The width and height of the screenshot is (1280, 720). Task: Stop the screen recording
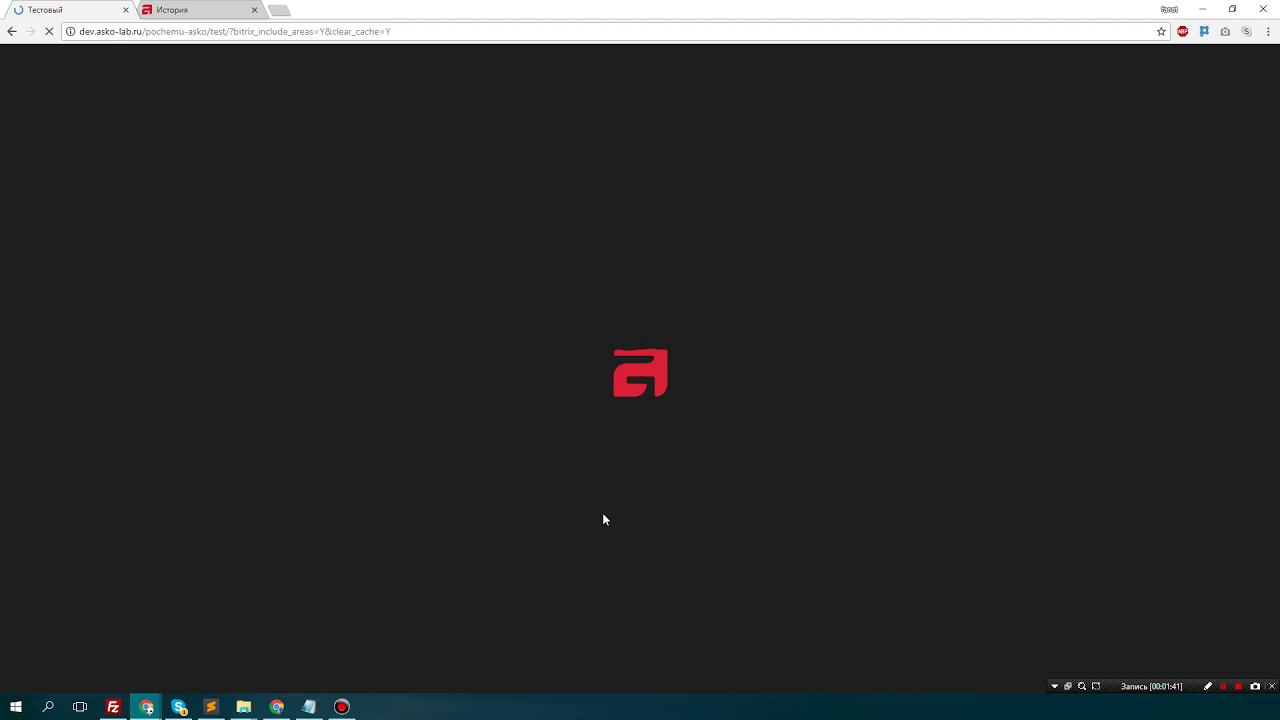coord(1238,686)
